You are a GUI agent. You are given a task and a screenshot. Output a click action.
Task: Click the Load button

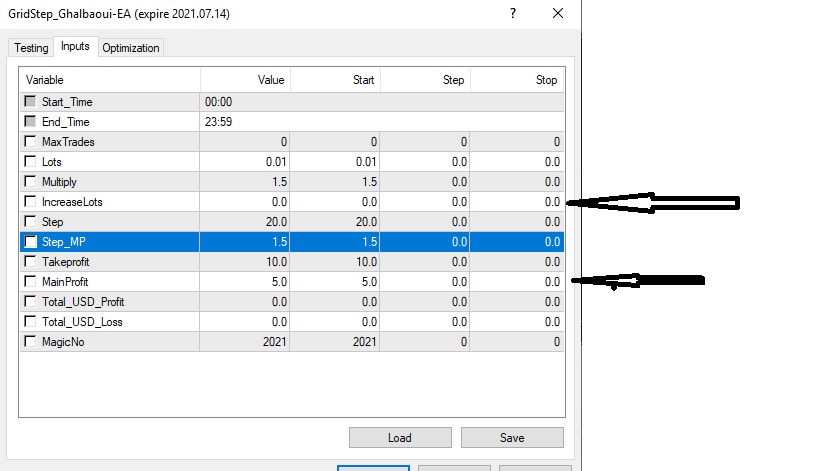point(399,438)
